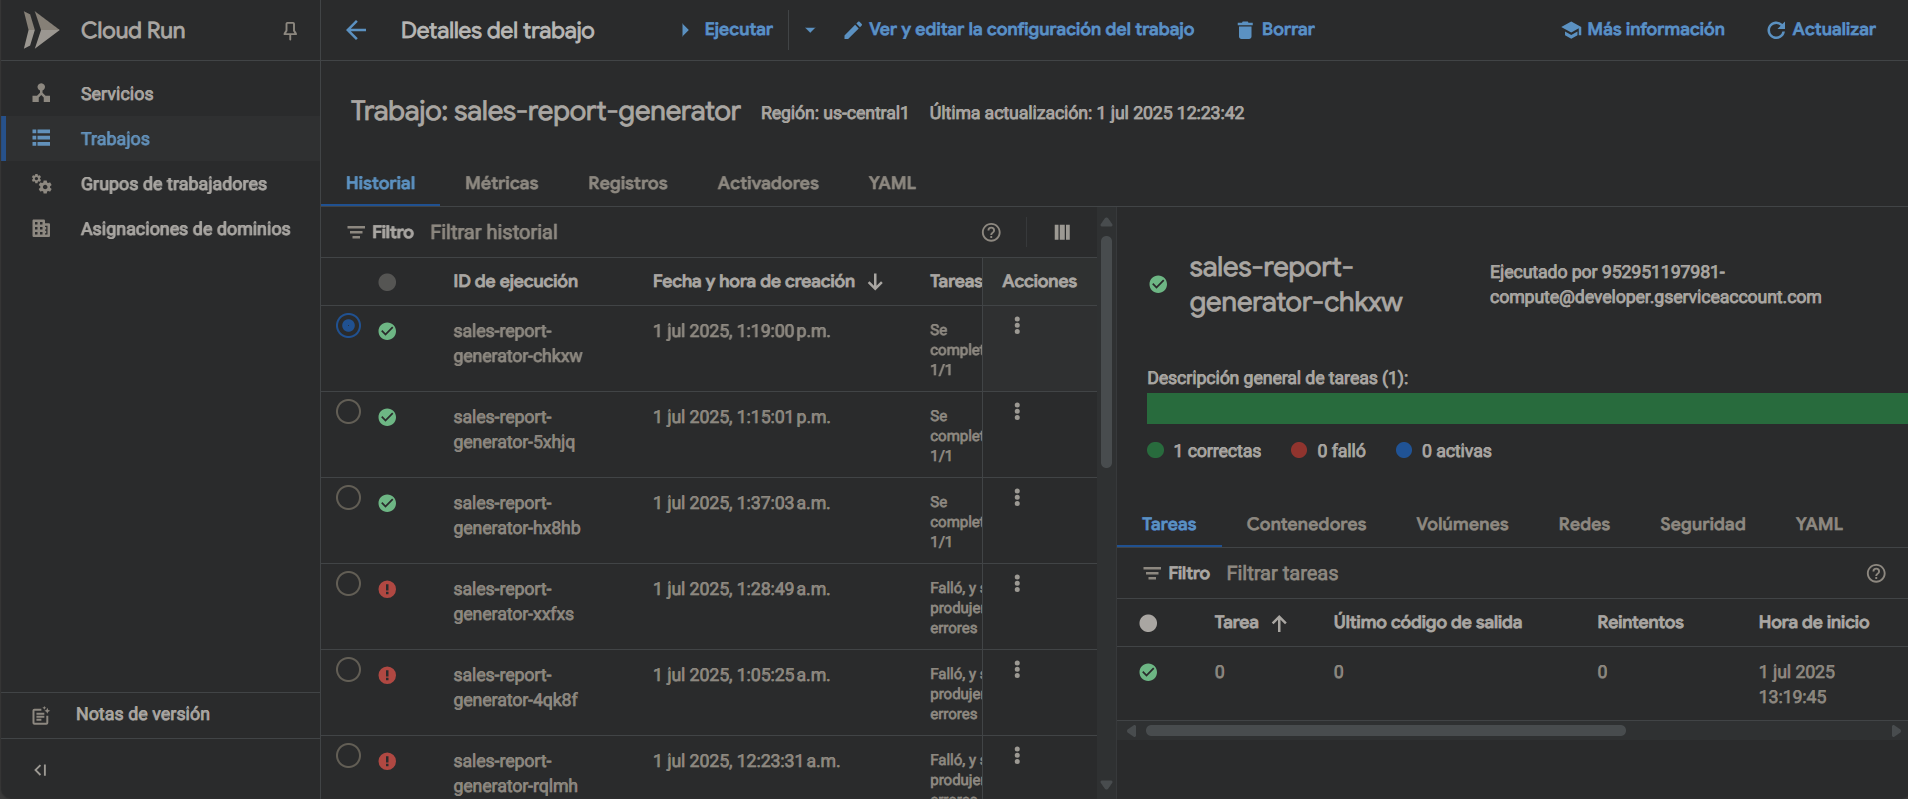Image resolution: width=1908 pixels, height=799 pixels.
Task: Open actions menu for generator-xxfxs
Action: click(1017, 584)
